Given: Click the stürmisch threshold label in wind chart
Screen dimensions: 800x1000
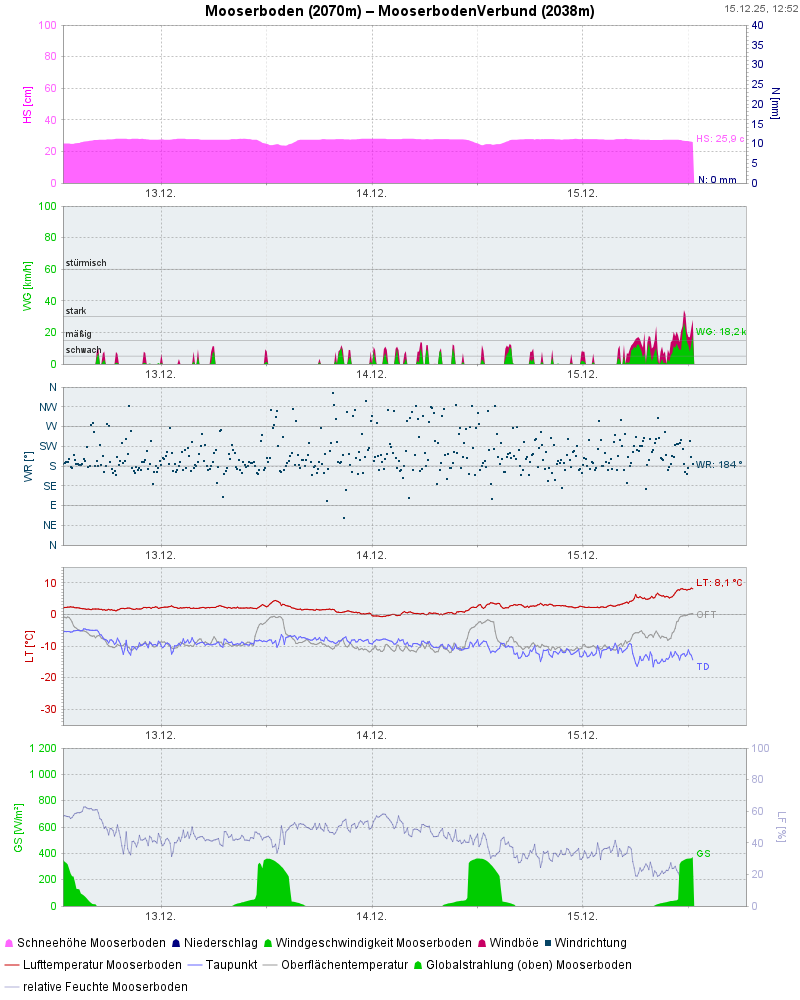Looking at the screenshot, I should click(86, 263).
